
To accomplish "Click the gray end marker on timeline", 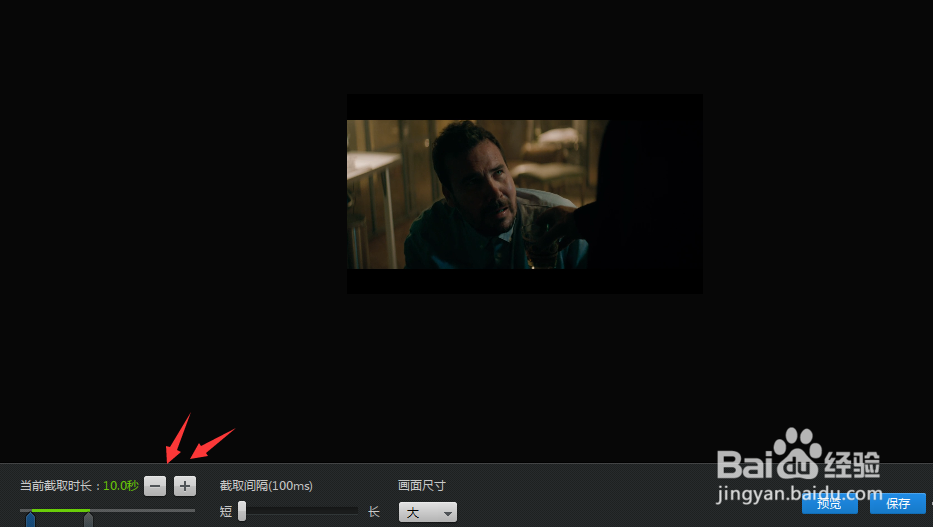I will coord(88,520).
